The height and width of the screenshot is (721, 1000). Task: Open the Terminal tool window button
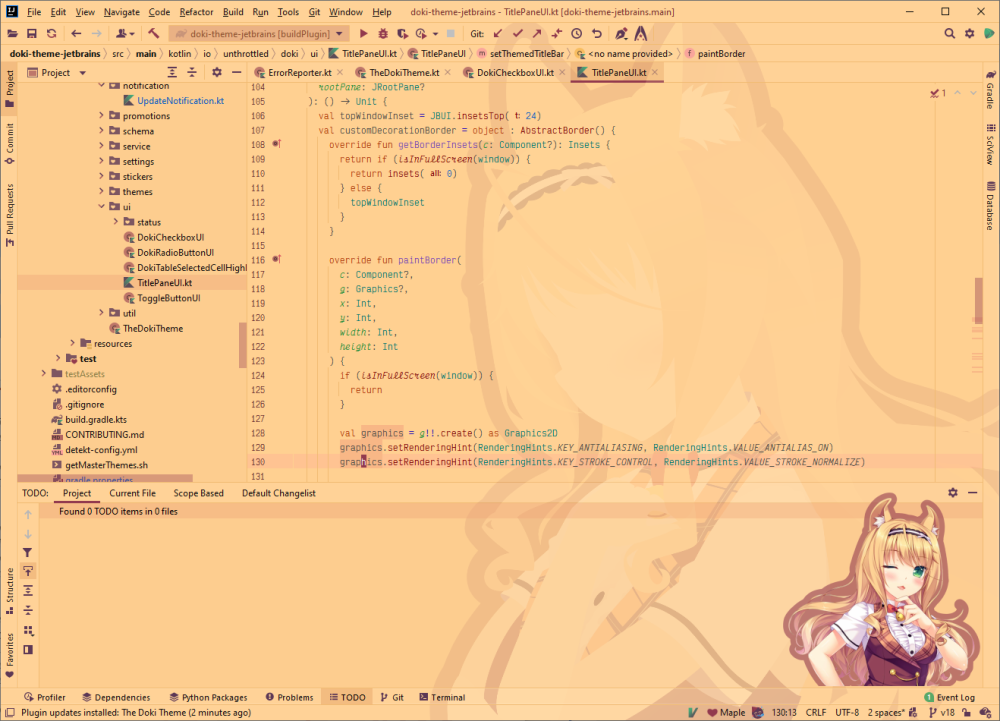(x=442, y=697)
